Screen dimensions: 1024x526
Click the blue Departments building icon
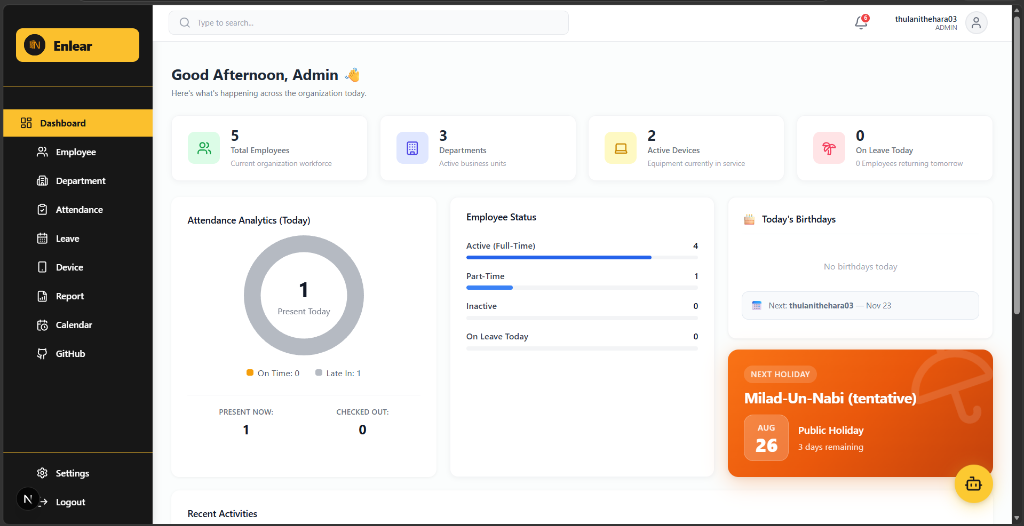tap(412, 148)
